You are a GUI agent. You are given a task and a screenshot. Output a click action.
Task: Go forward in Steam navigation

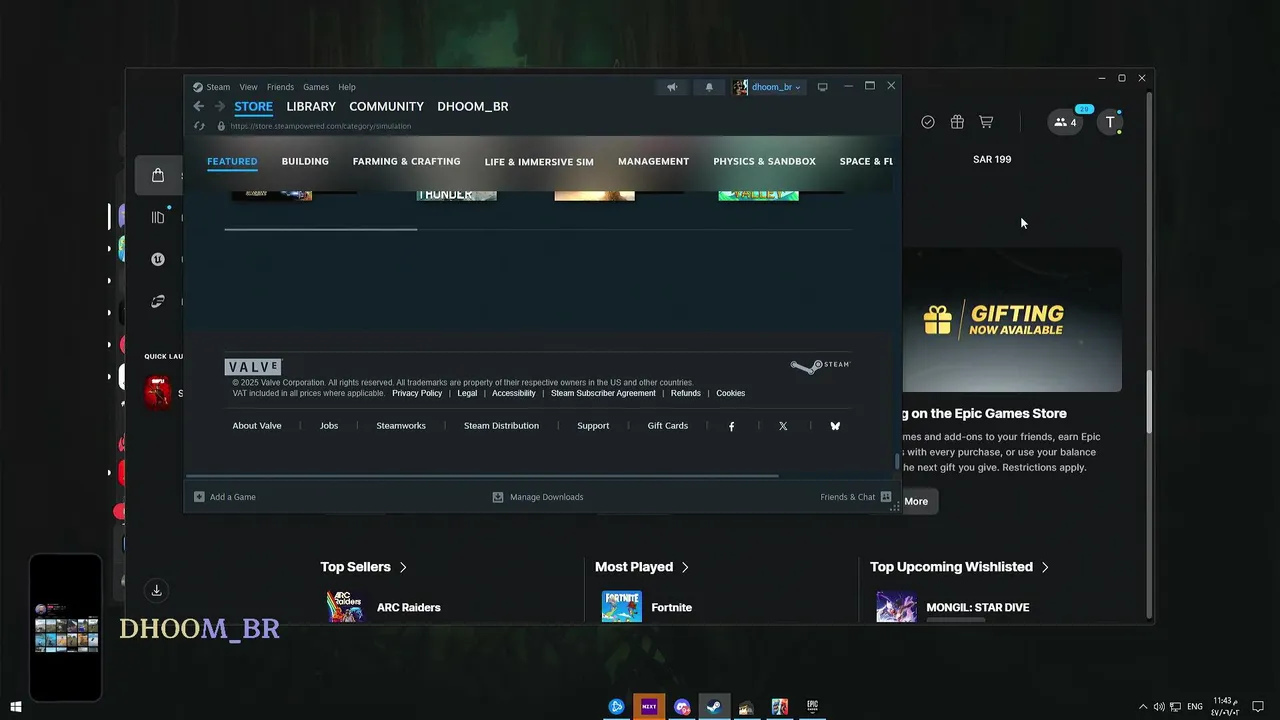219,106
